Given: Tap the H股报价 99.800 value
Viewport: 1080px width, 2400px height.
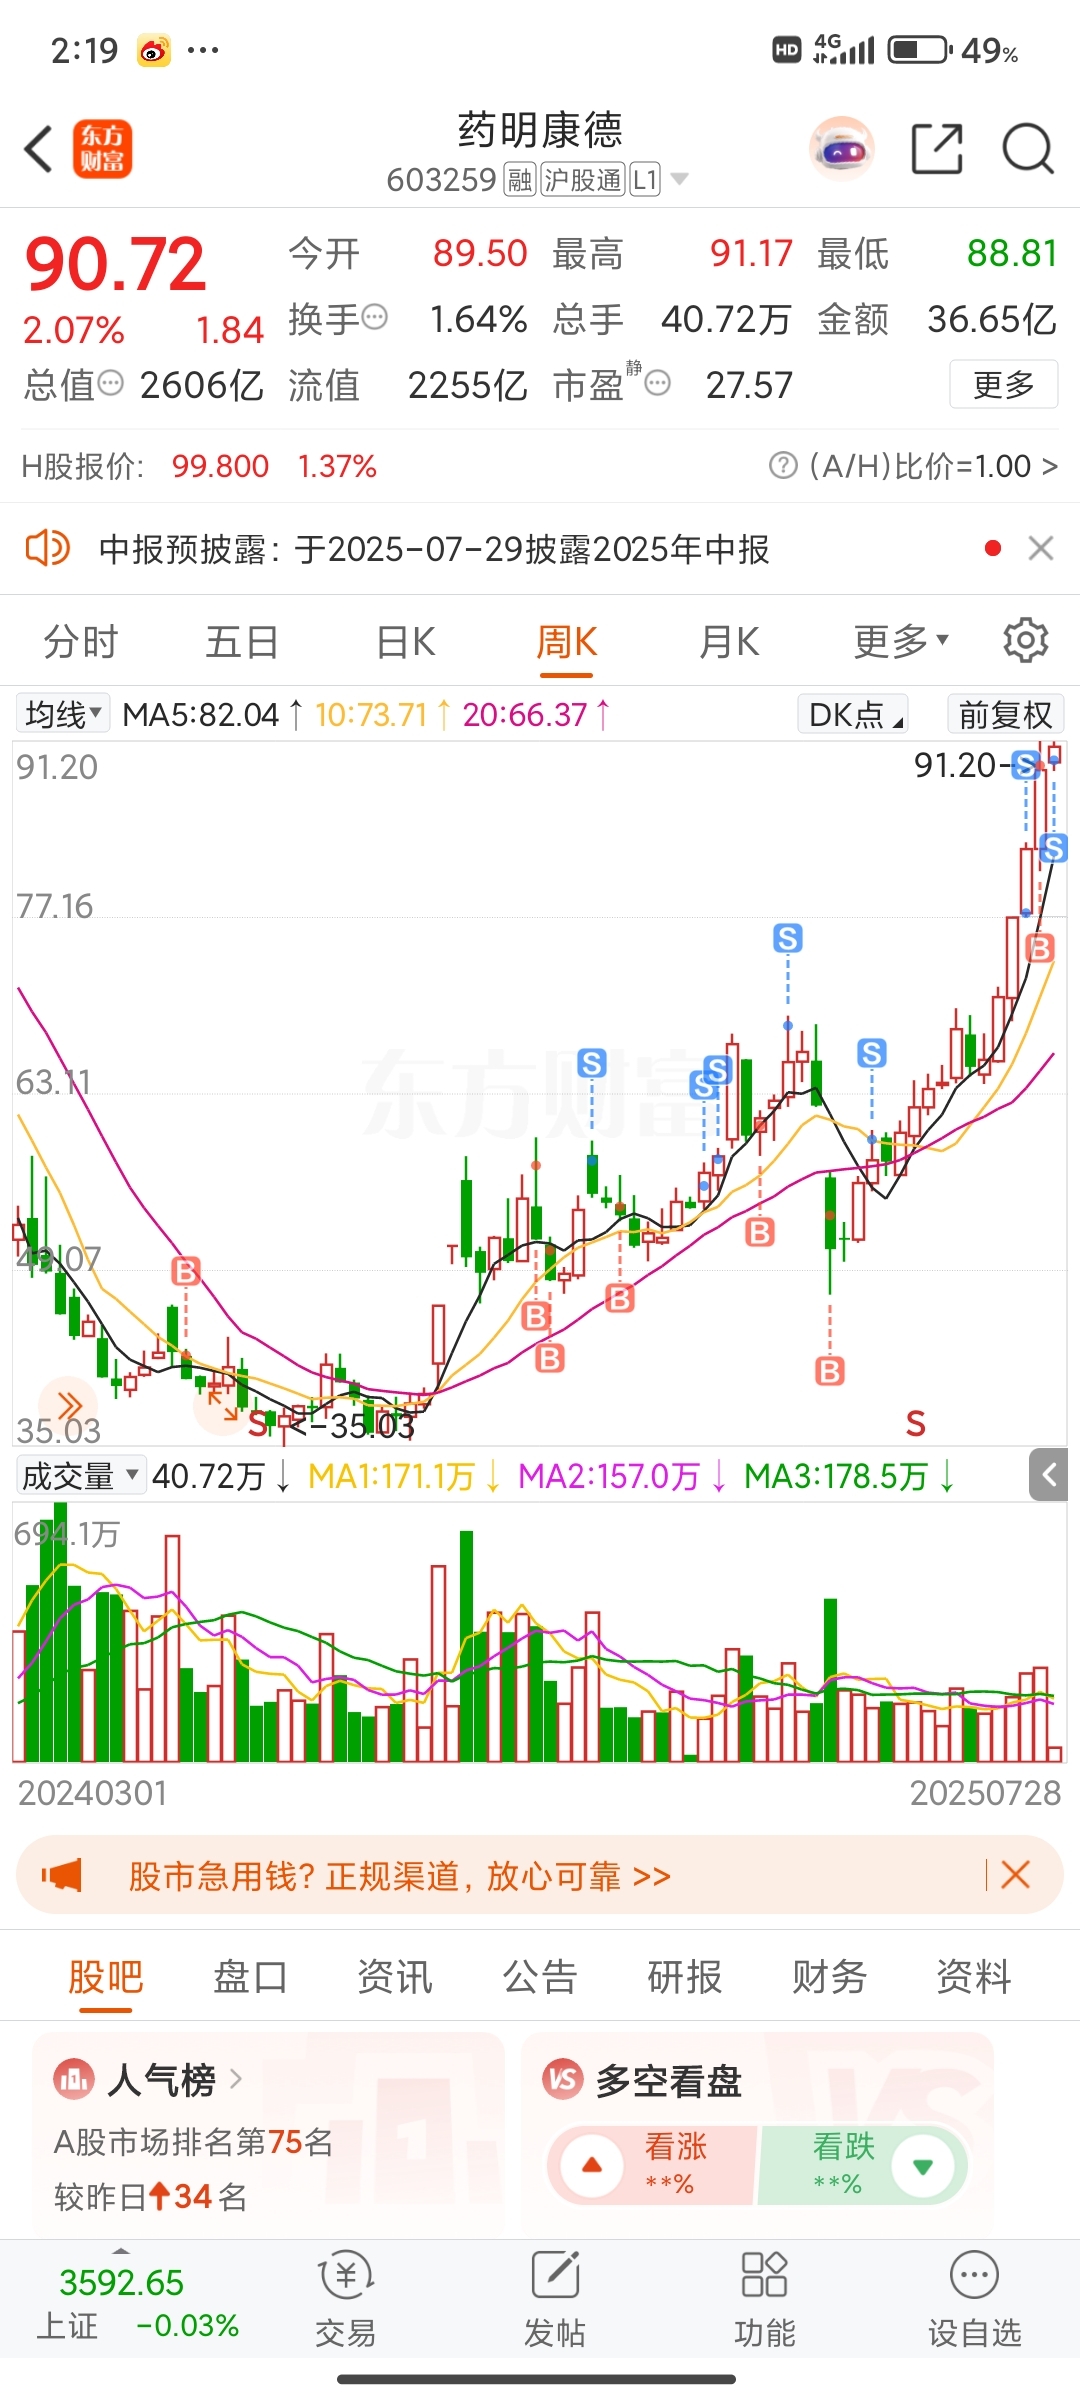Looking at the screenshot, I should [220, 466].
